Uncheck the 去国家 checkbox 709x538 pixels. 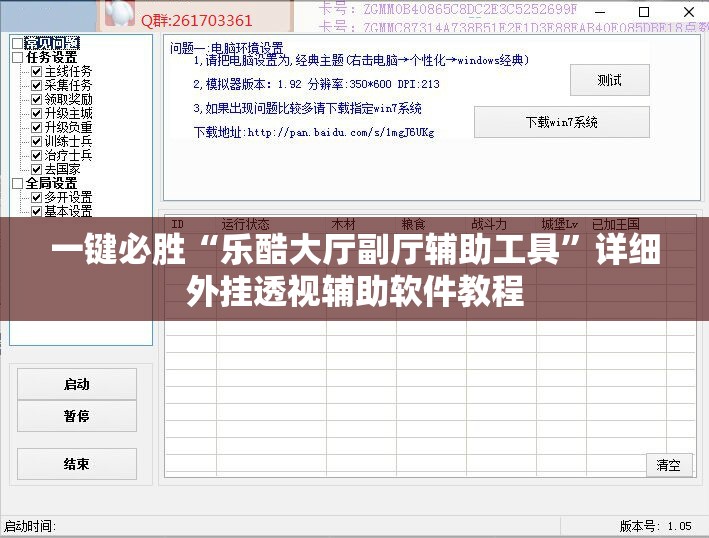coord(37,170)
